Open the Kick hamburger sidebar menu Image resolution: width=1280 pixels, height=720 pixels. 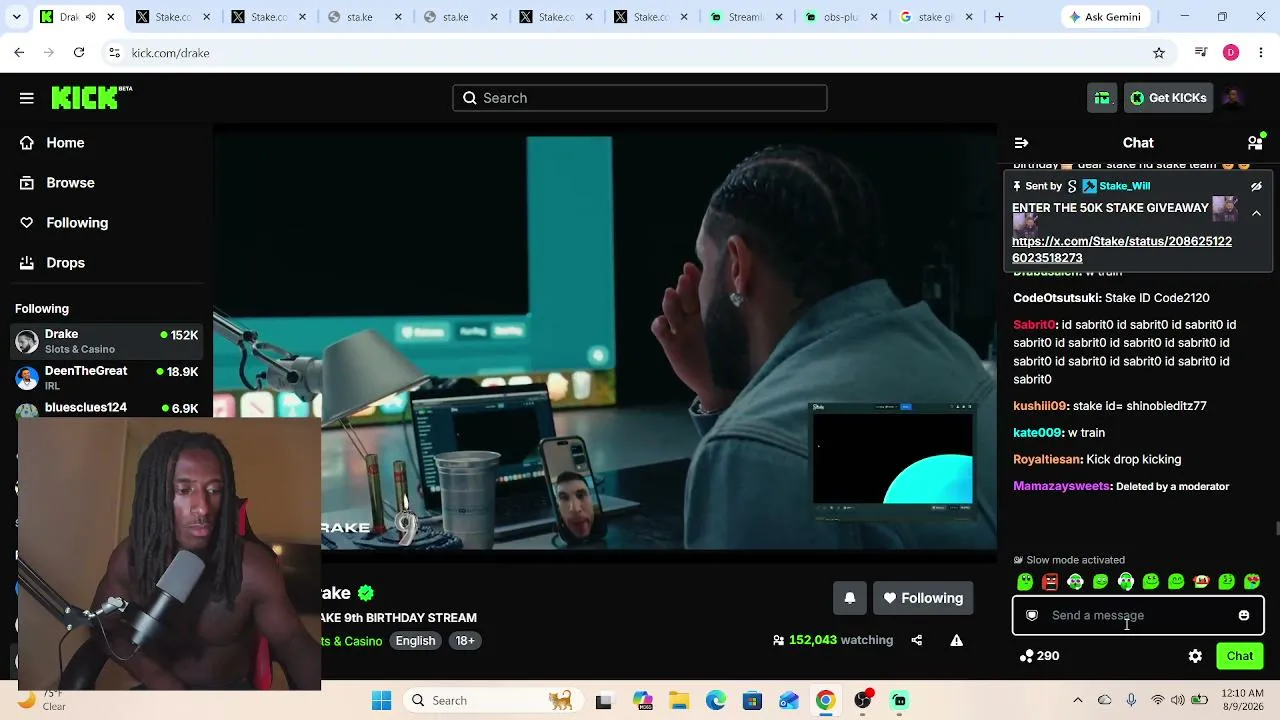(x=27, y=98)
